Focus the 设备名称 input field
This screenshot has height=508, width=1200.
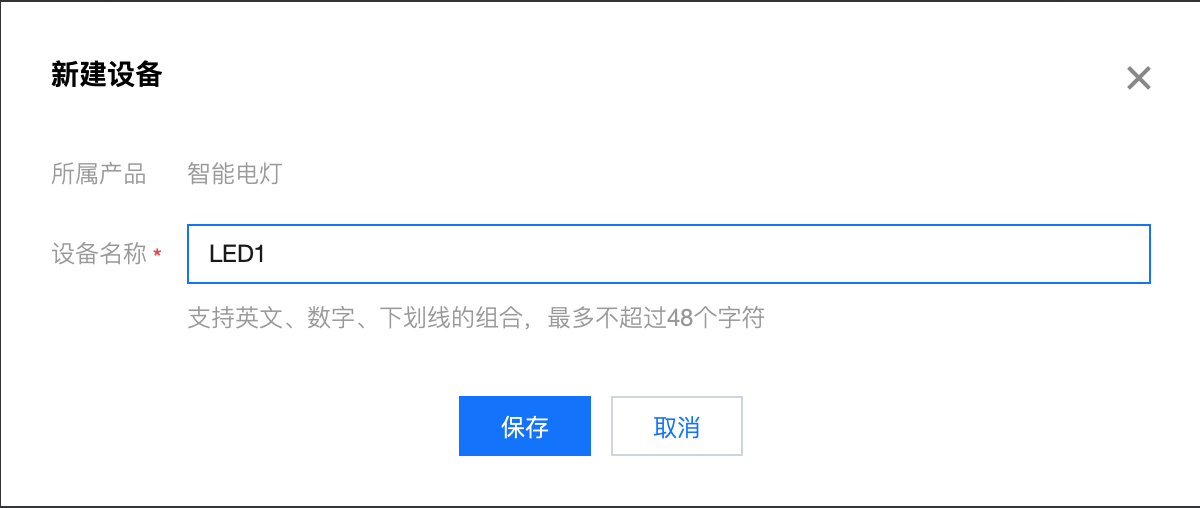point(669,254)
